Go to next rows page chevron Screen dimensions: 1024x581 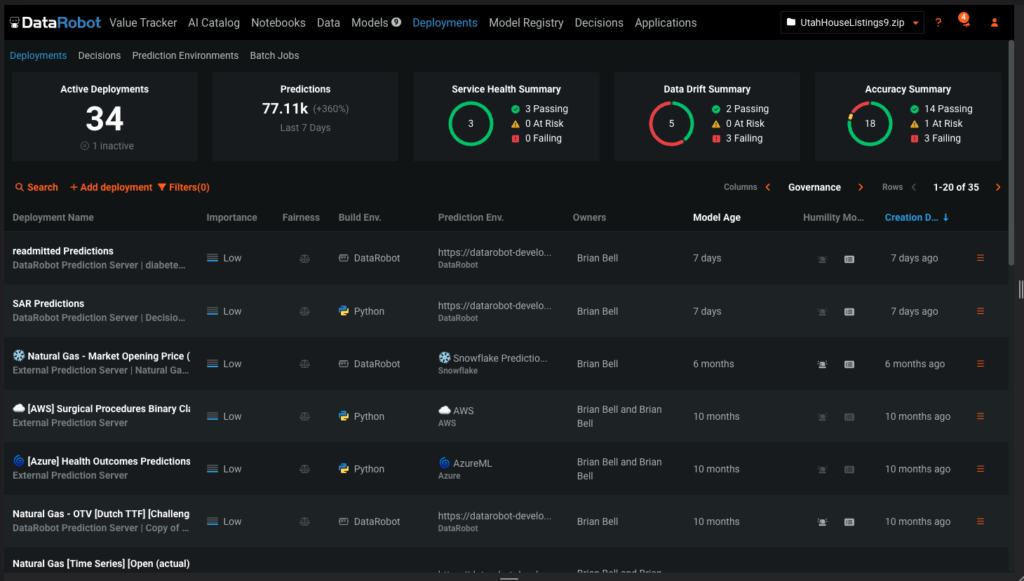998,187
